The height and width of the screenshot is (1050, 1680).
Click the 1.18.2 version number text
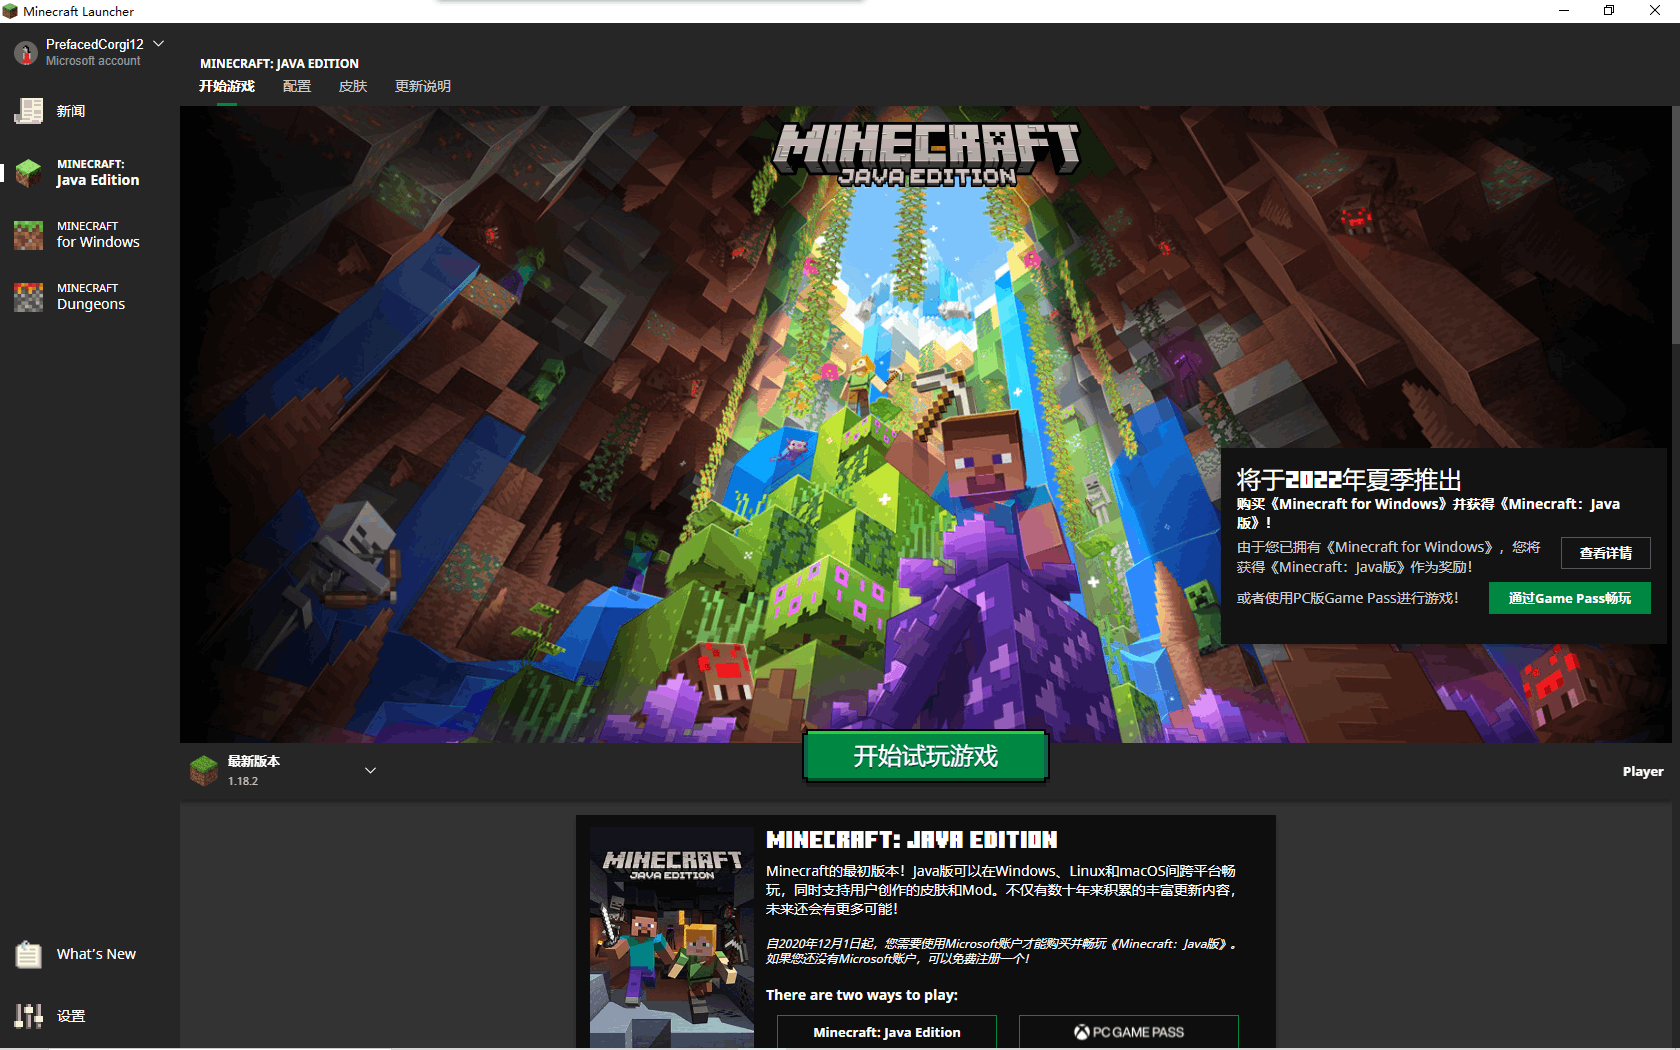[243, 781]
